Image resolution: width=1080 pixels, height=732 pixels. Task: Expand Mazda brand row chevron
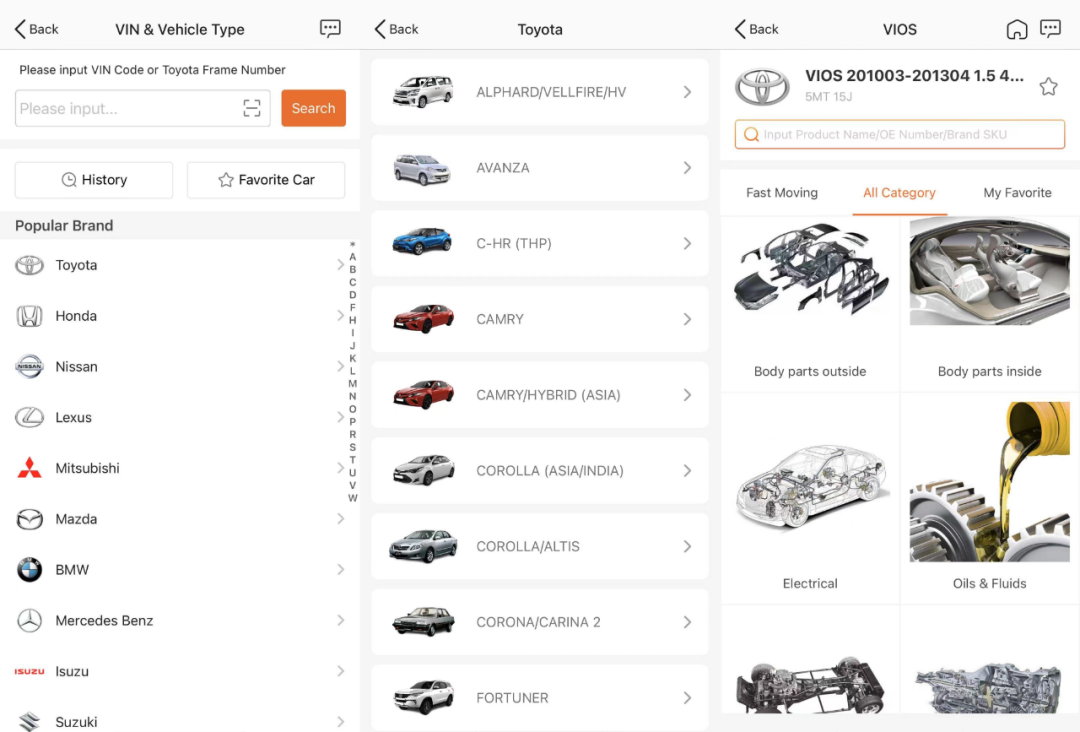point(340,519)
